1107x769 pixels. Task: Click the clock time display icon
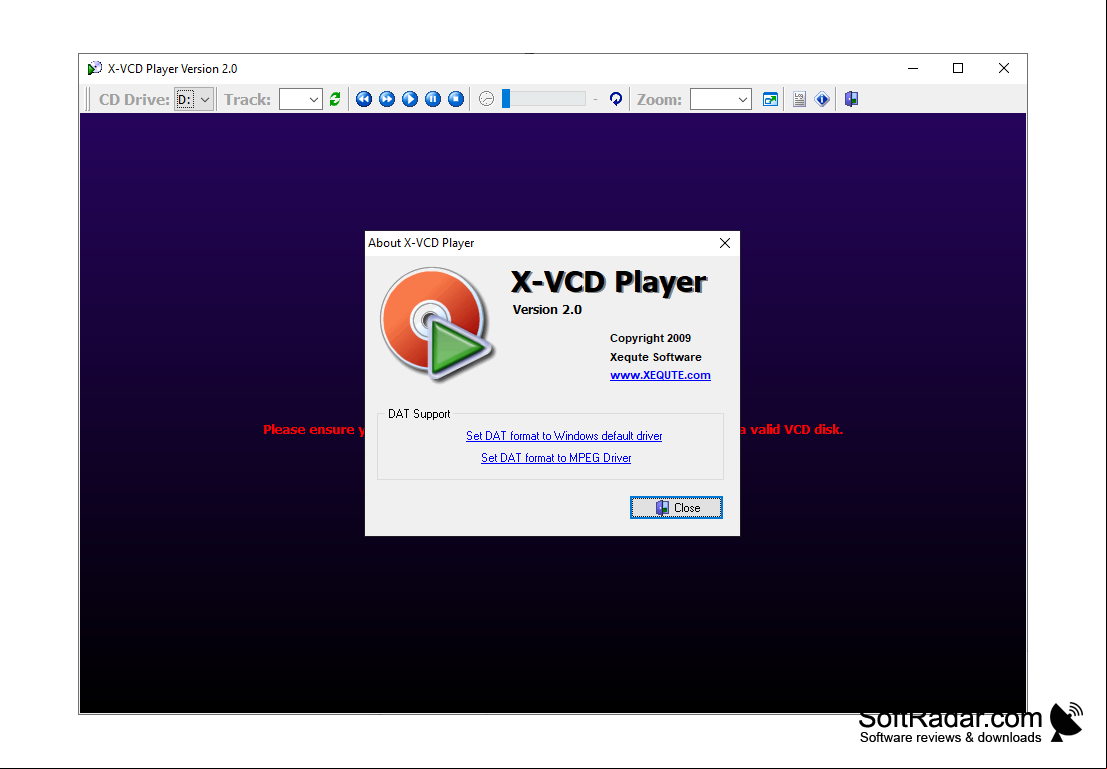click(486, 100)
